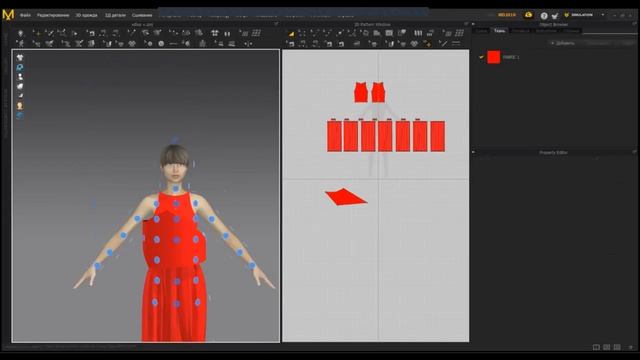Click the three-vertical-bars icon in the 2D toolbar
Image resolution: width=640 pixels, height=360 pixels.
418,33
